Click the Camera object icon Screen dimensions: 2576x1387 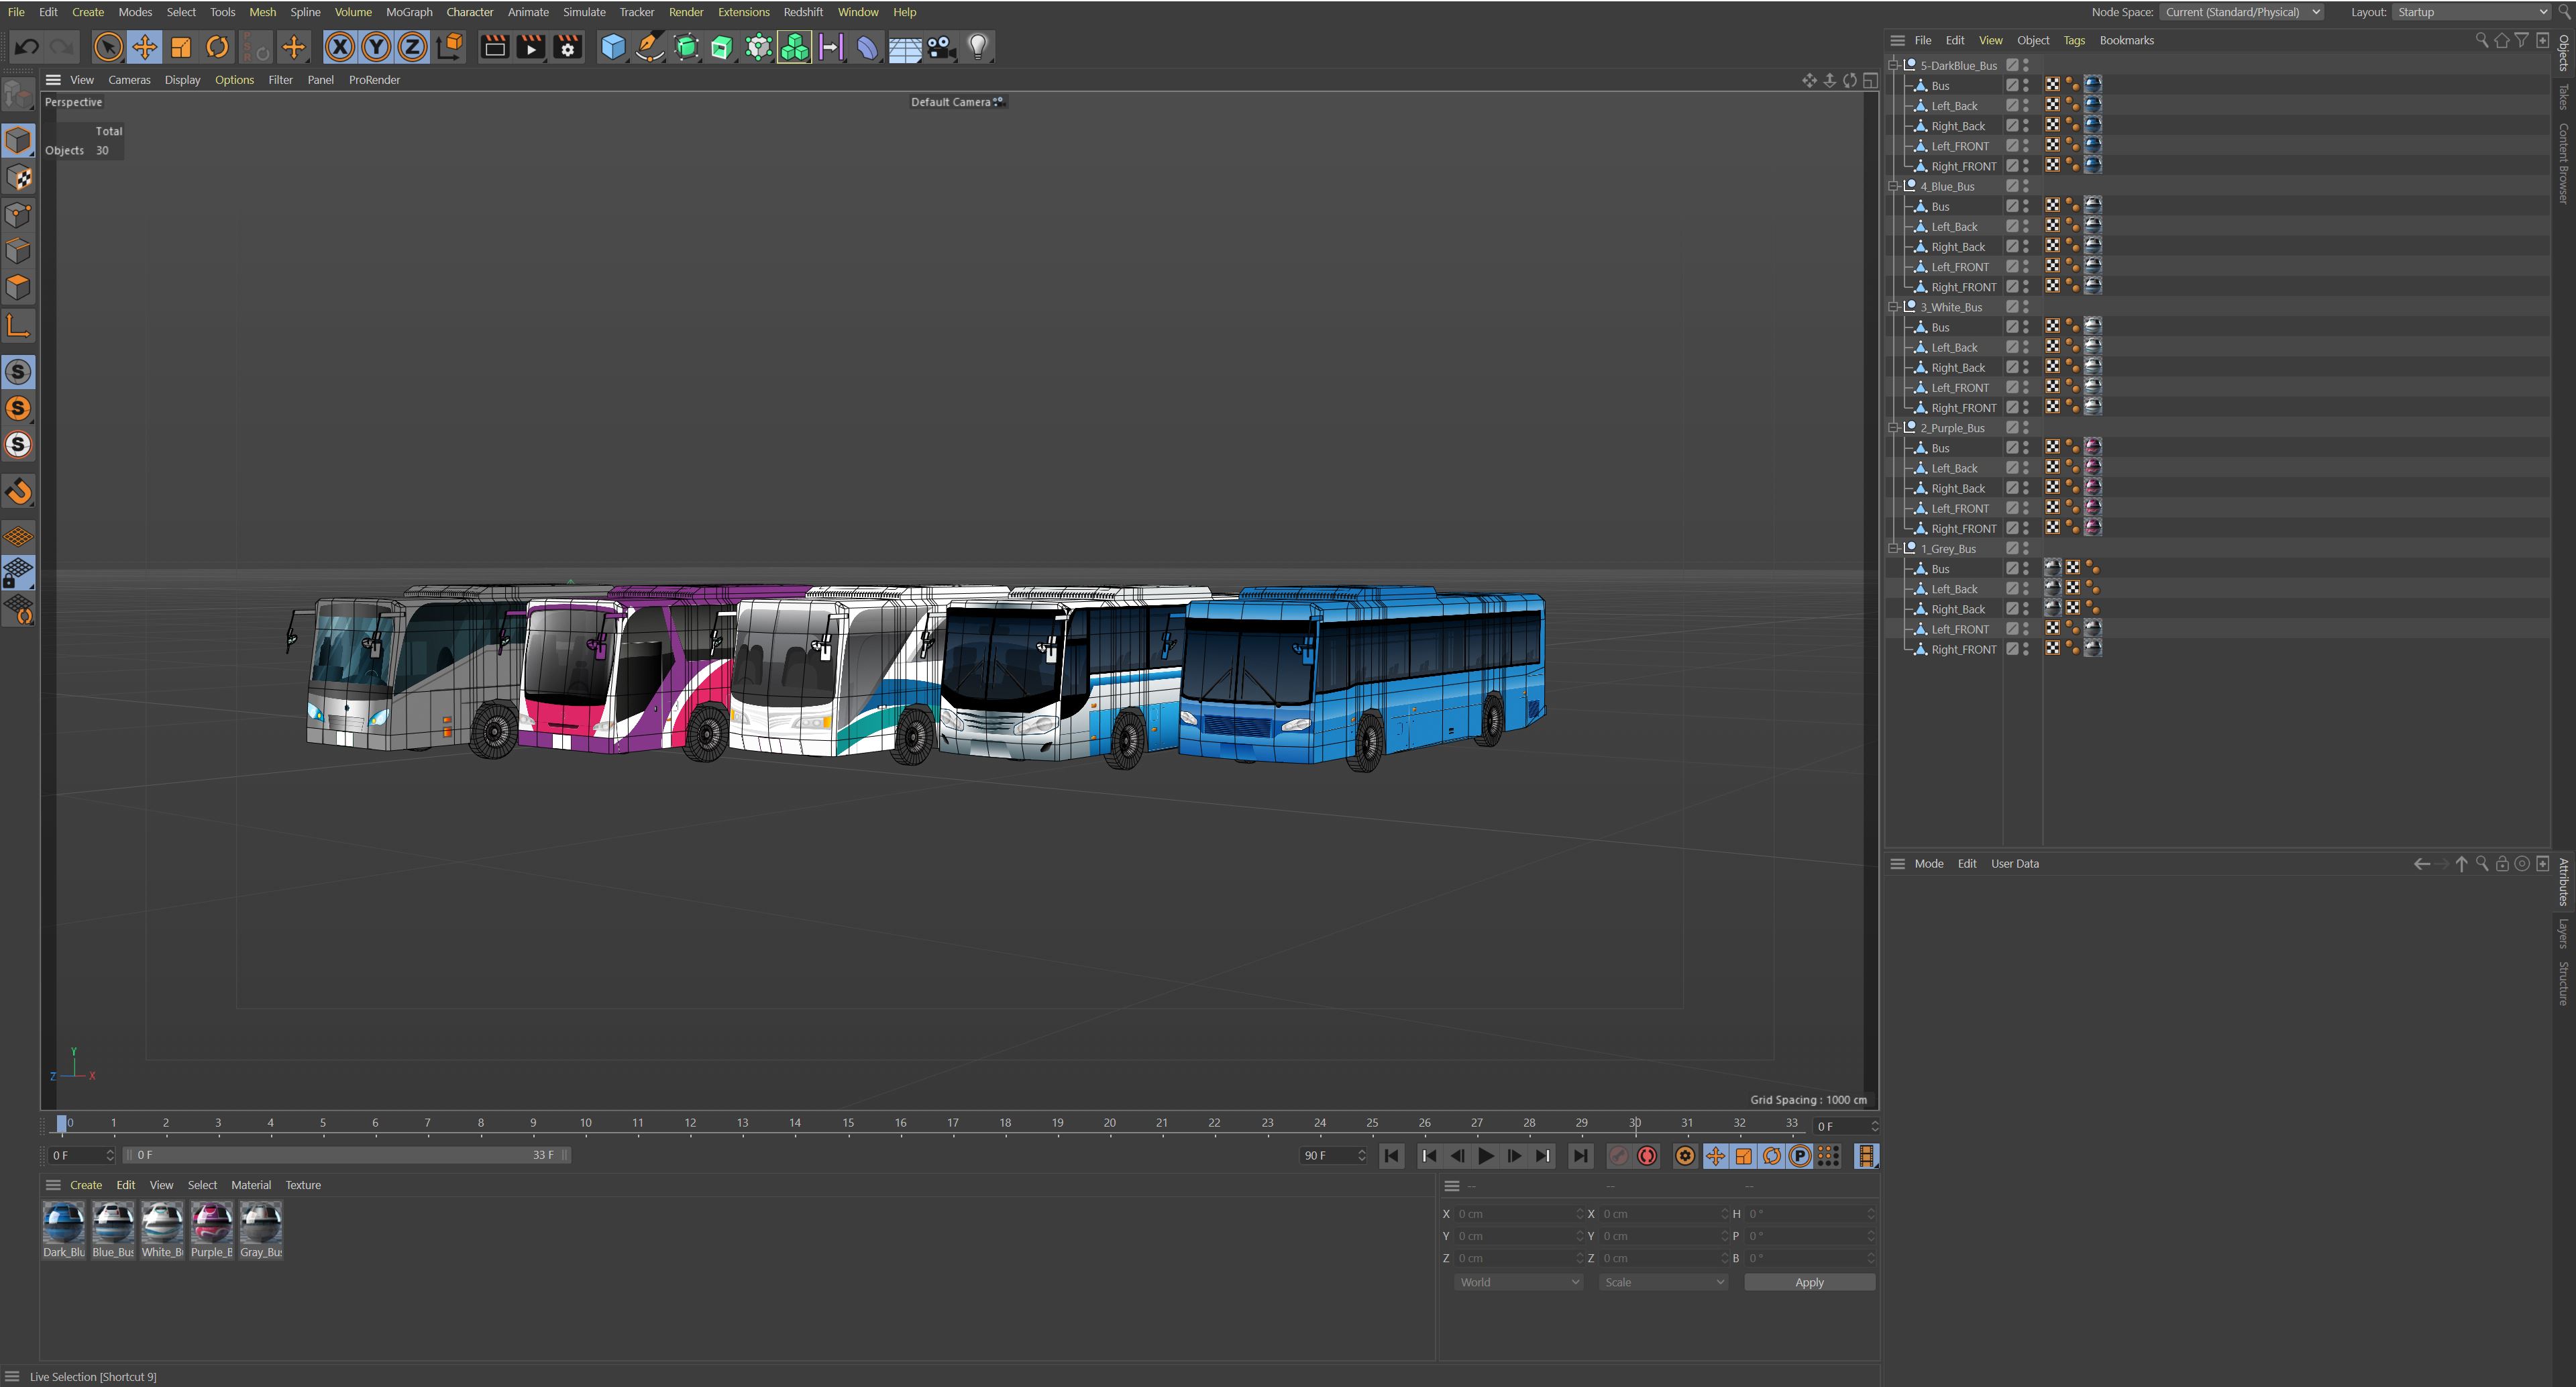[941, 47]
